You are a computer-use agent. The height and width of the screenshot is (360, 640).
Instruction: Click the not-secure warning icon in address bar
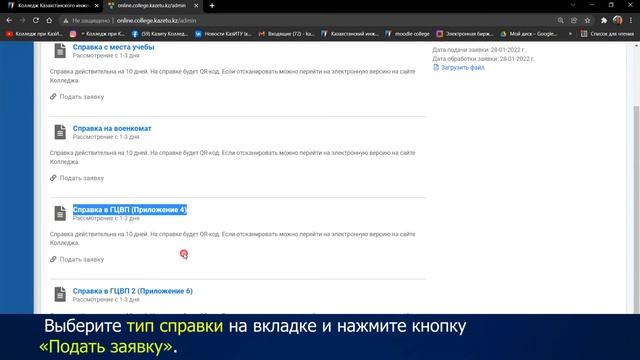point(65,20)
